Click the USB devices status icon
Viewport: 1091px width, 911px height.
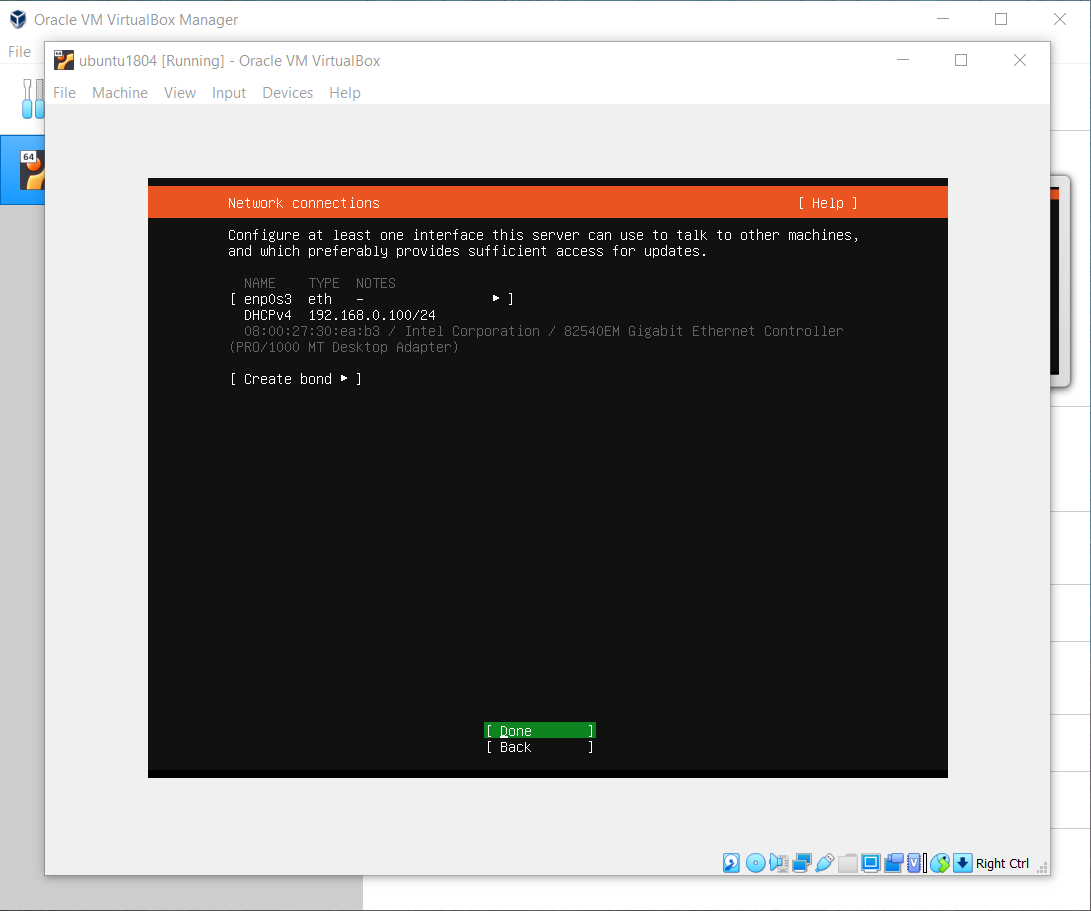click(825, 863)
